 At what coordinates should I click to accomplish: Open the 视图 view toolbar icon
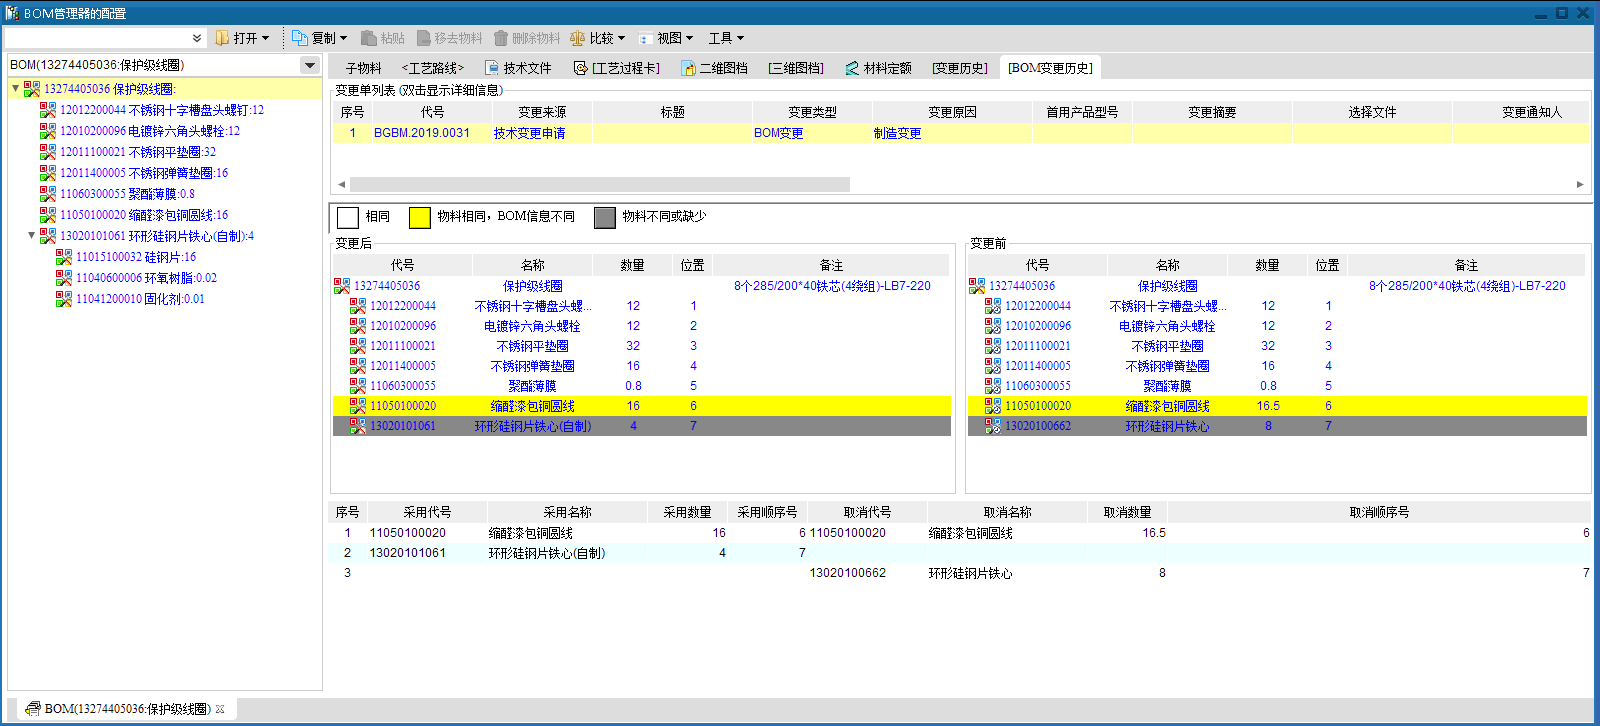click(646, 38)
